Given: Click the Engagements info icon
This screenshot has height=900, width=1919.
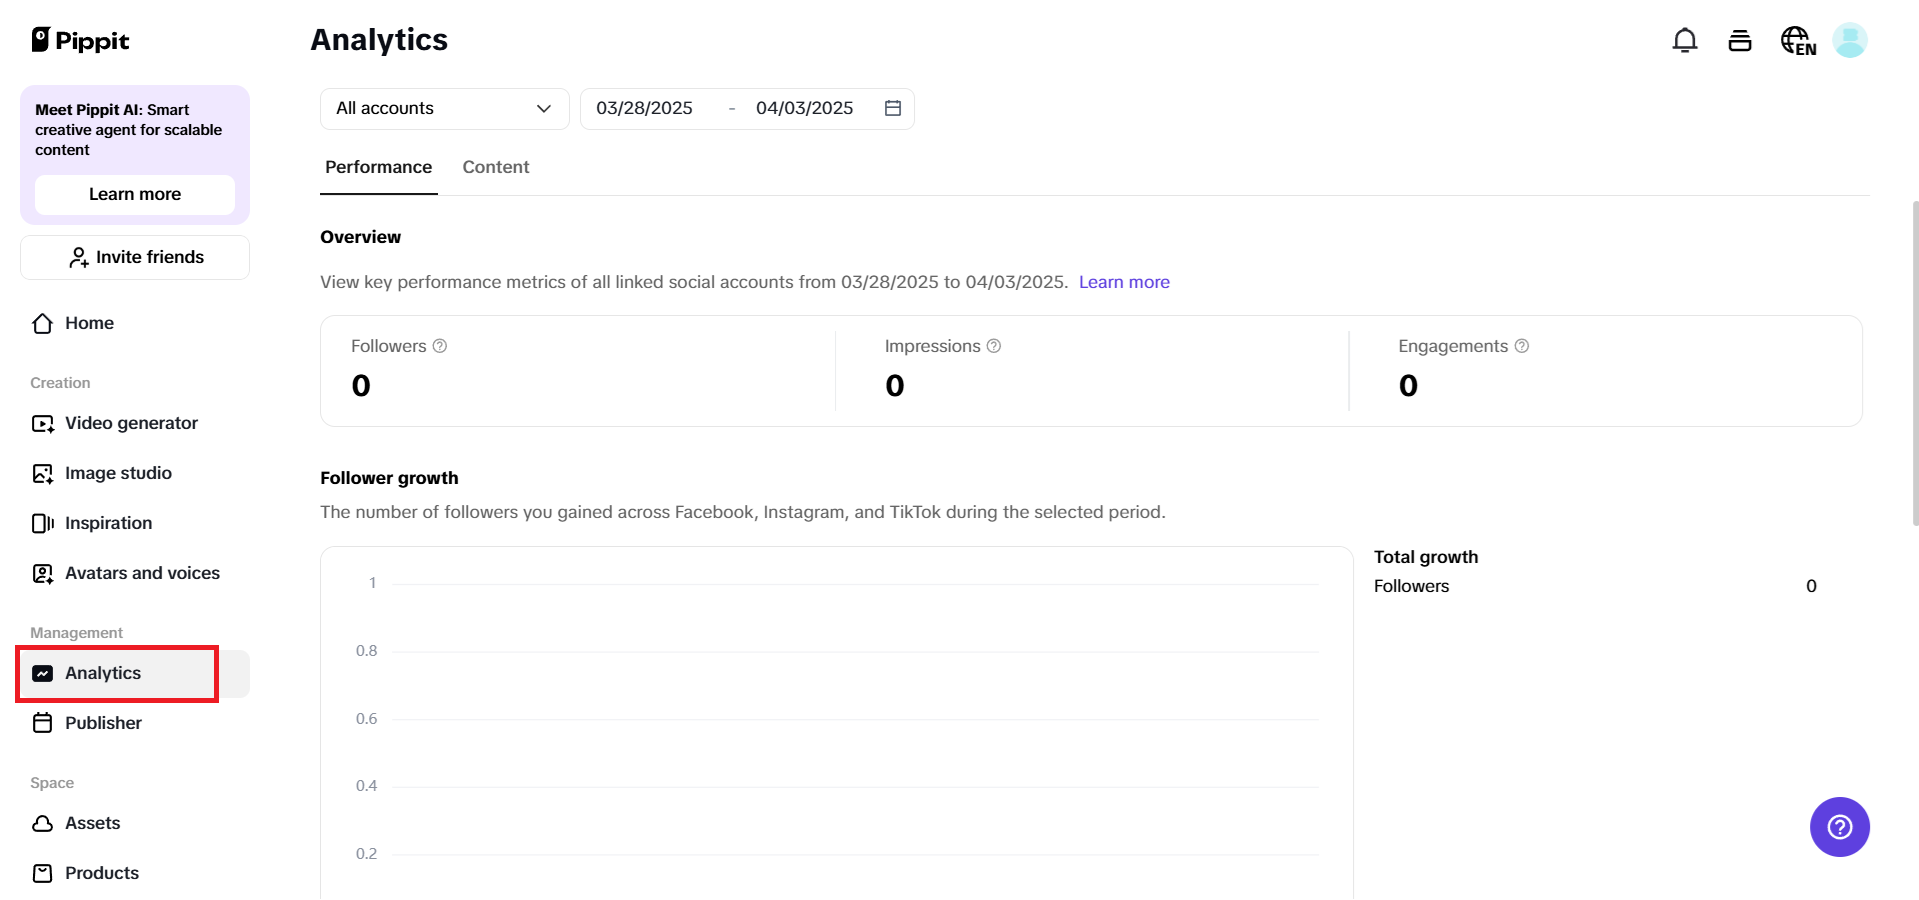Looking at the screenshot, I should [1522, 346].
